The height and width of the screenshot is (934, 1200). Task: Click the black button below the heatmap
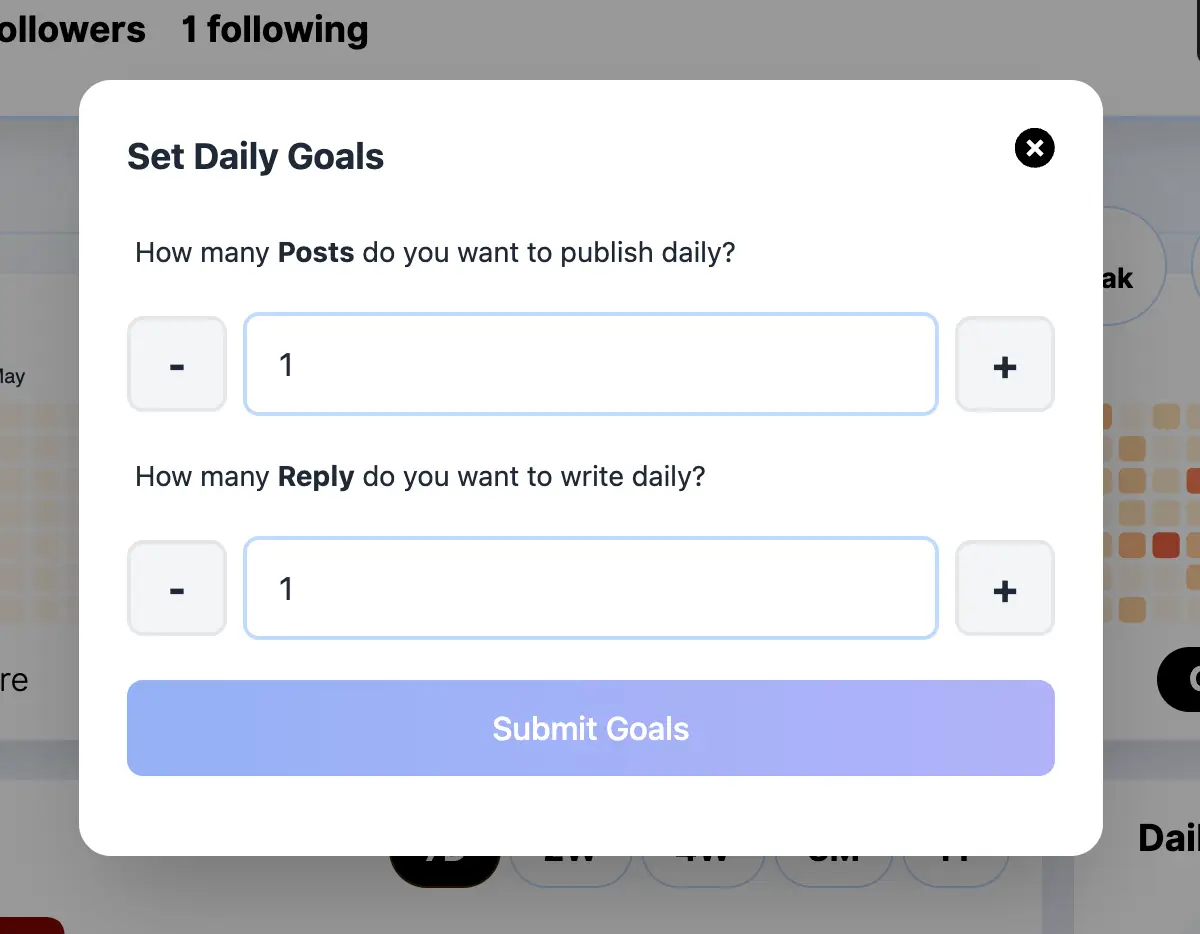click(1180, 680)
